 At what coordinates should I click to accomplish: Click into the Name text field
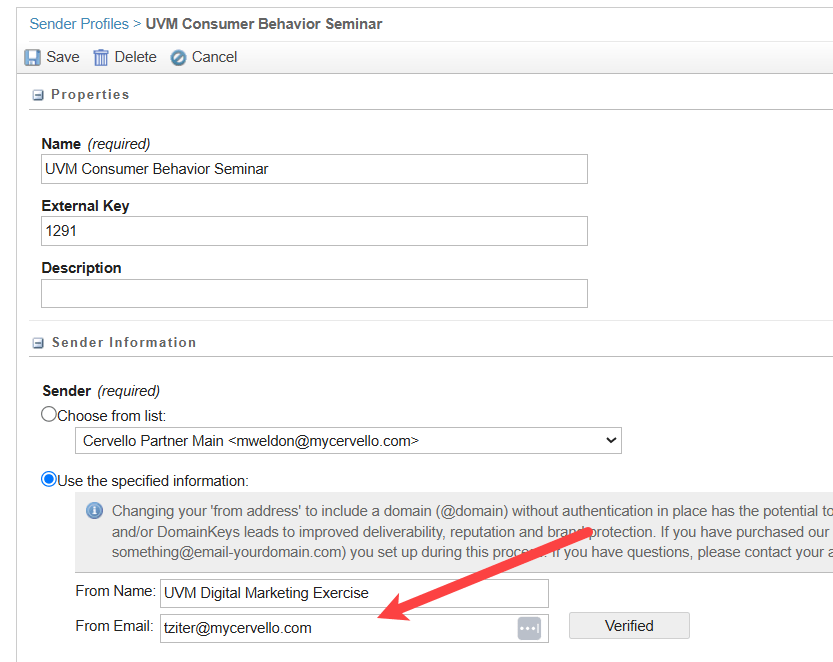coord(314,169)
